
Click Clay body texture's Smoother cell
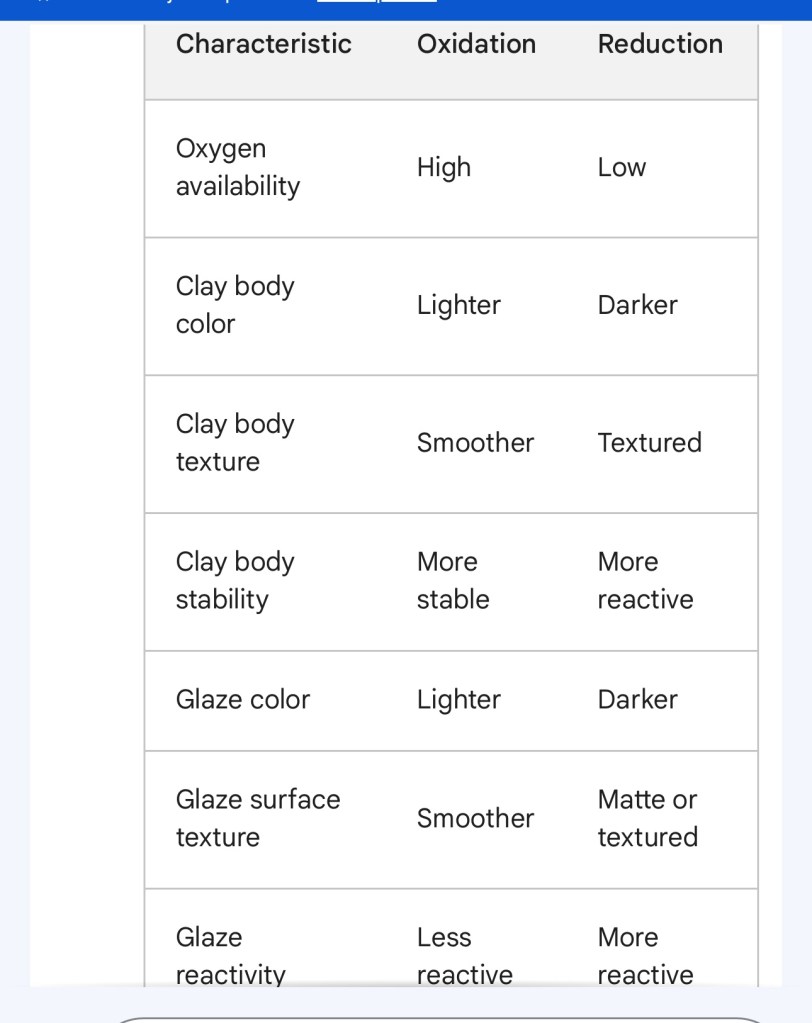coord(475,443)
